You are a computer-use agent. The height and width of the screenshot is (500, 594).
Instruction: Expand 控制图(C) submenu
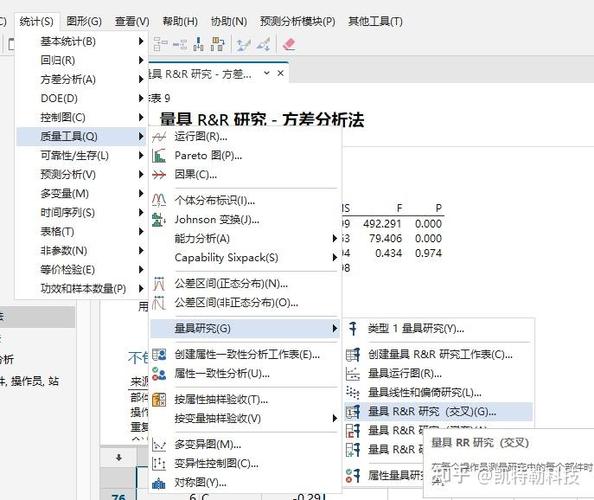click(81, 117)
